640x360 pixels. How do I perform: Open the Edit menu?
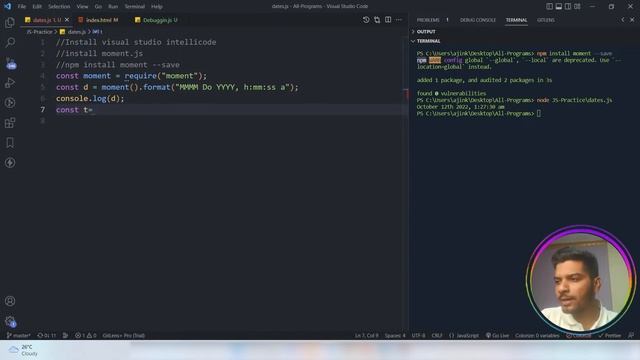[37, 6]
